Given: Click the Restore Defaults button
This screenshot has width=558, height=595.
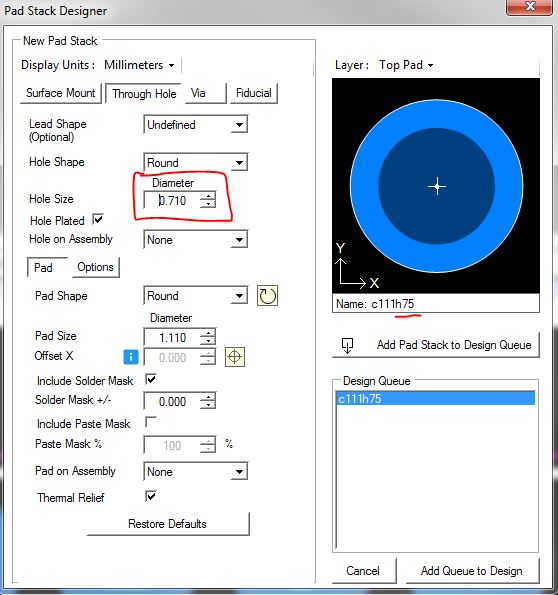Looking at the screenshot, I should (168, 524).
